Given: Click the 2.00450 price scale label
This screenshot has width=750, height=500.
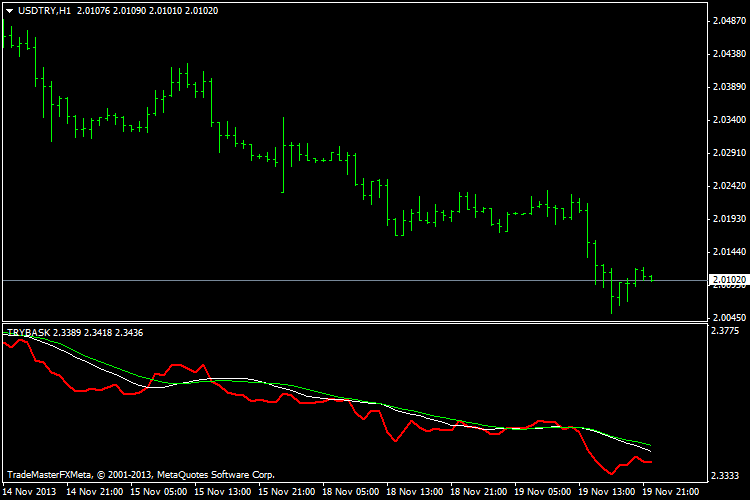Looking at the screenshot, I should [727, 318].
